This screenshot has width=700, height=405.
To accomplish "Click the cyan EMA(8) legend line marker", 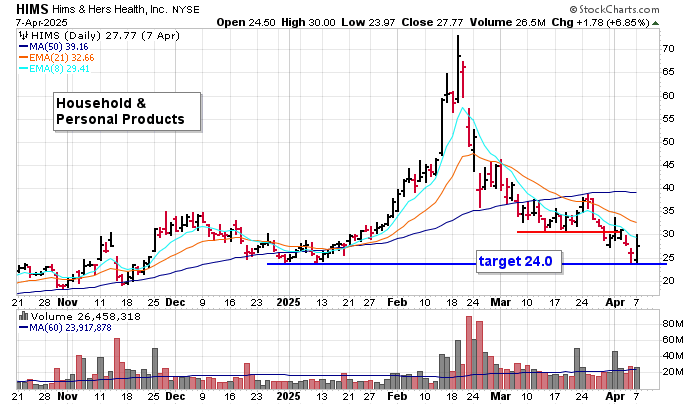I will click(23, 69).
